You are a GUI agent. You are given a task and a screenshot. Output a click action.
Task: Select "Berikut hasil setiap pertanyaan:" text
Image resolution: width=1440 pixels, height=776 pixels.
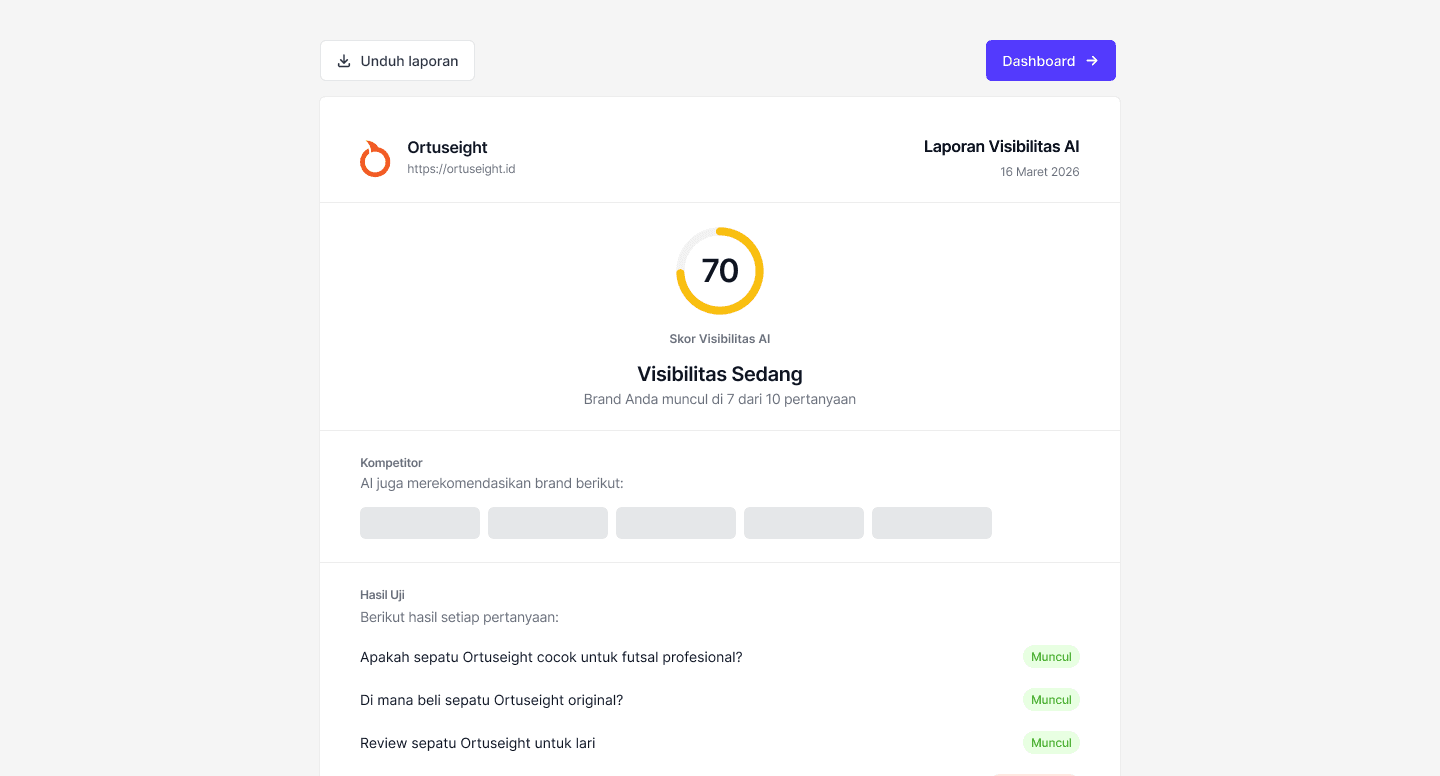point(459,617)
